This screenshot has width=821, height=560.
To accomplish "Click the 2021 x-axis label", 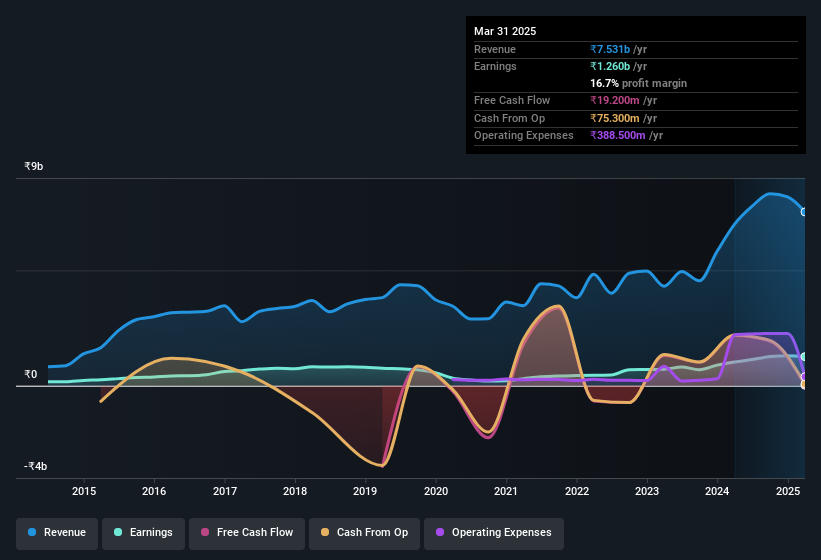I will point(506,491).
